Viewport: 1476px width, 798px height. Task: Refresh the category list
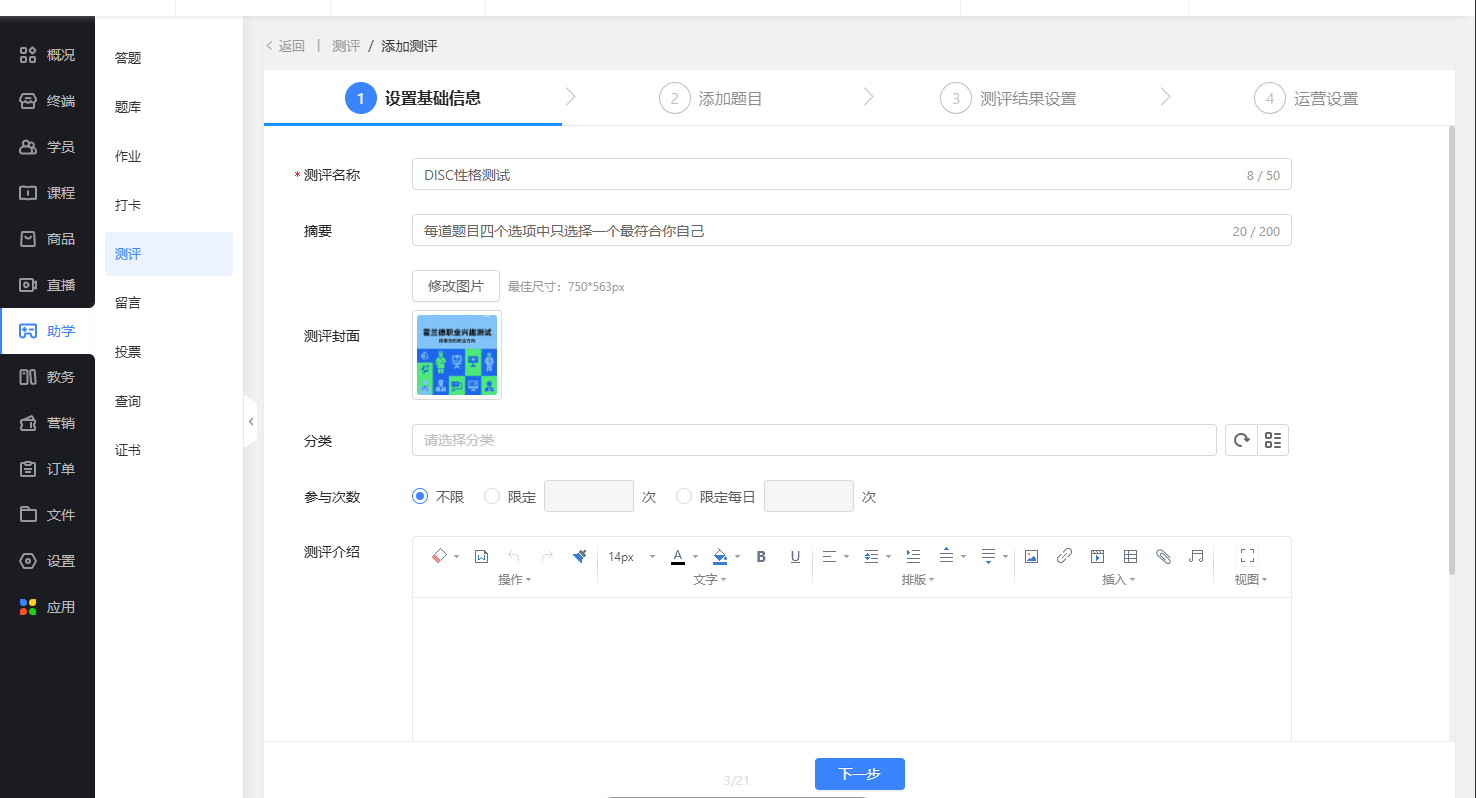point(1241,440)
